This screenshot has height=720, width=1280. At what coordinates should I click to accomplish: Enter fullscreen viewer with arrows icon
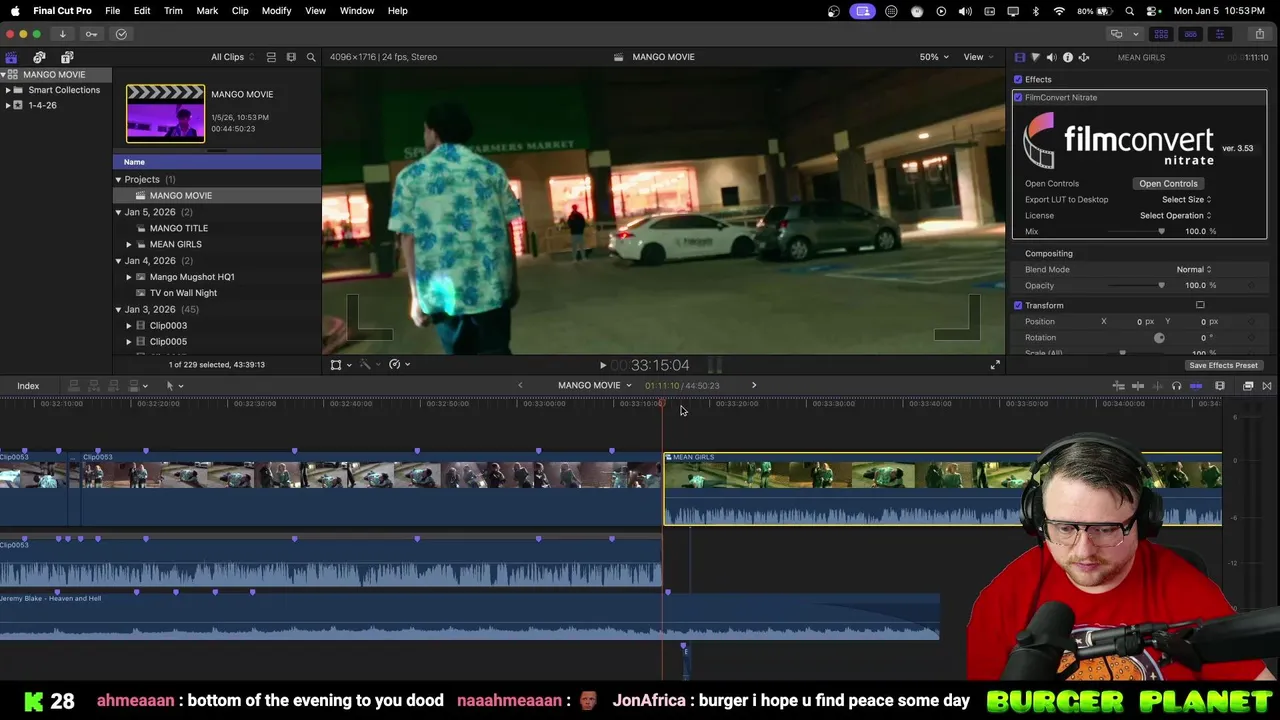click(x=995, y=365)
